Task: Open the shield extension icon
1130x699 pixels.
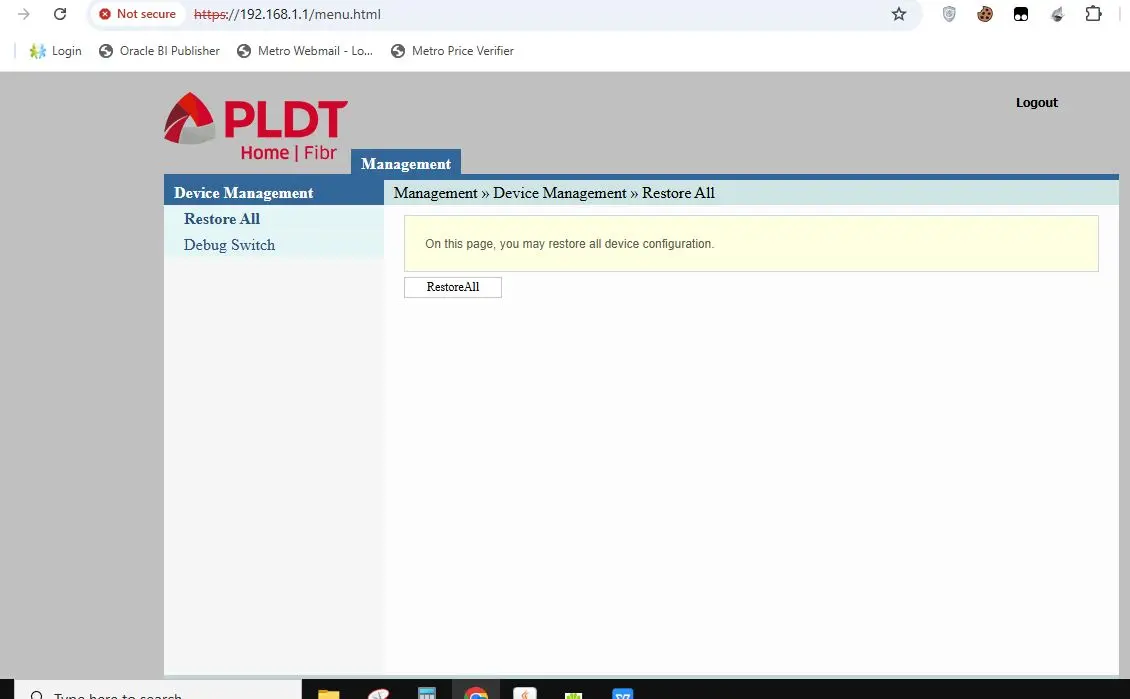Action: (x=949, y=14)
